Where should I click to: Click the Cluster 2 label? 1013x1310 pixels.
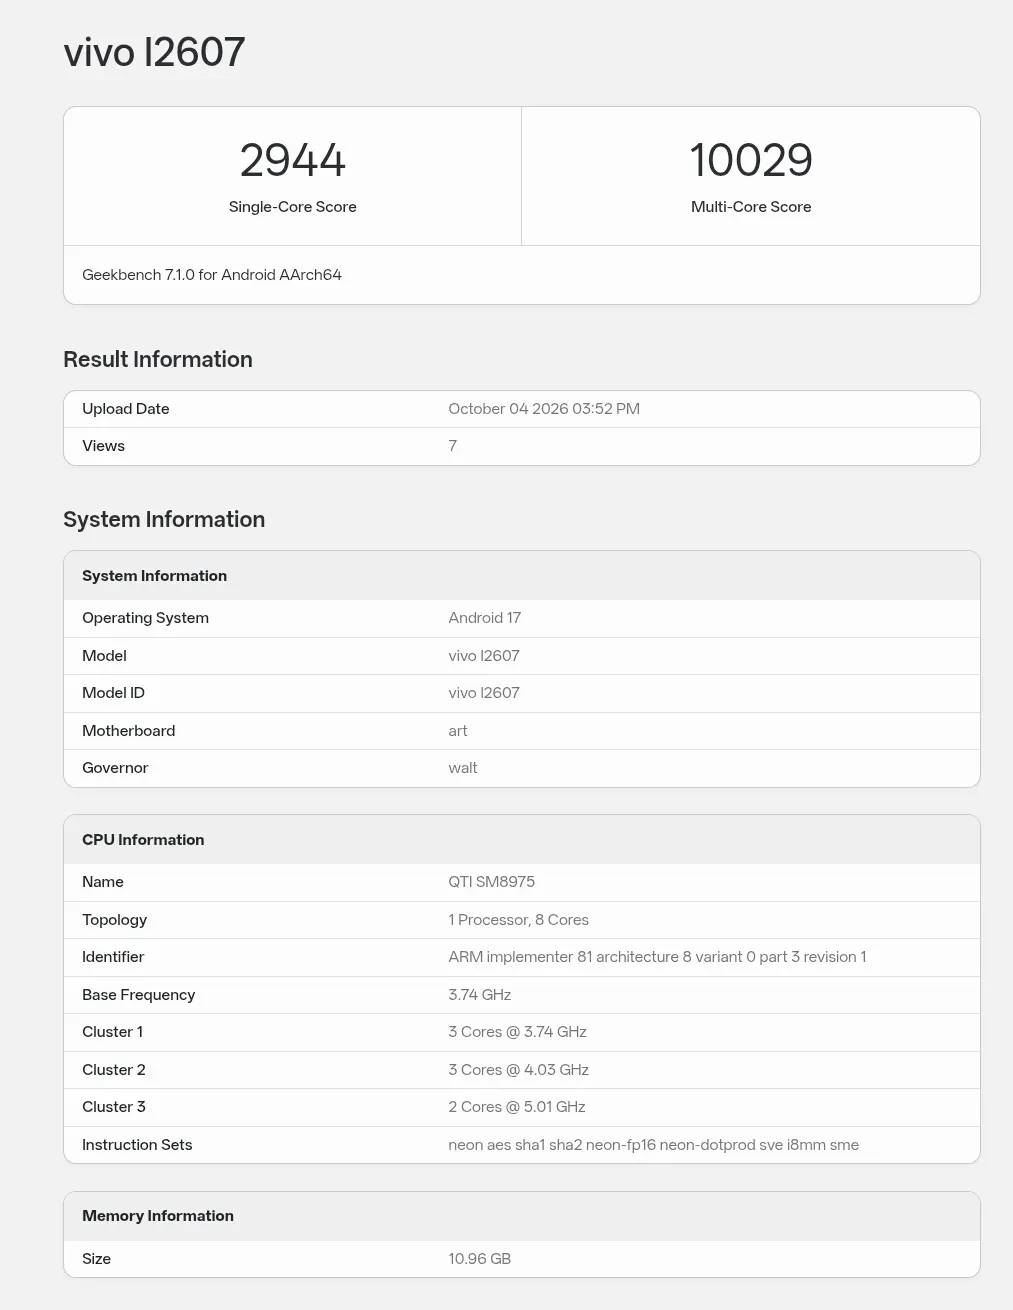pos(114,1070)
